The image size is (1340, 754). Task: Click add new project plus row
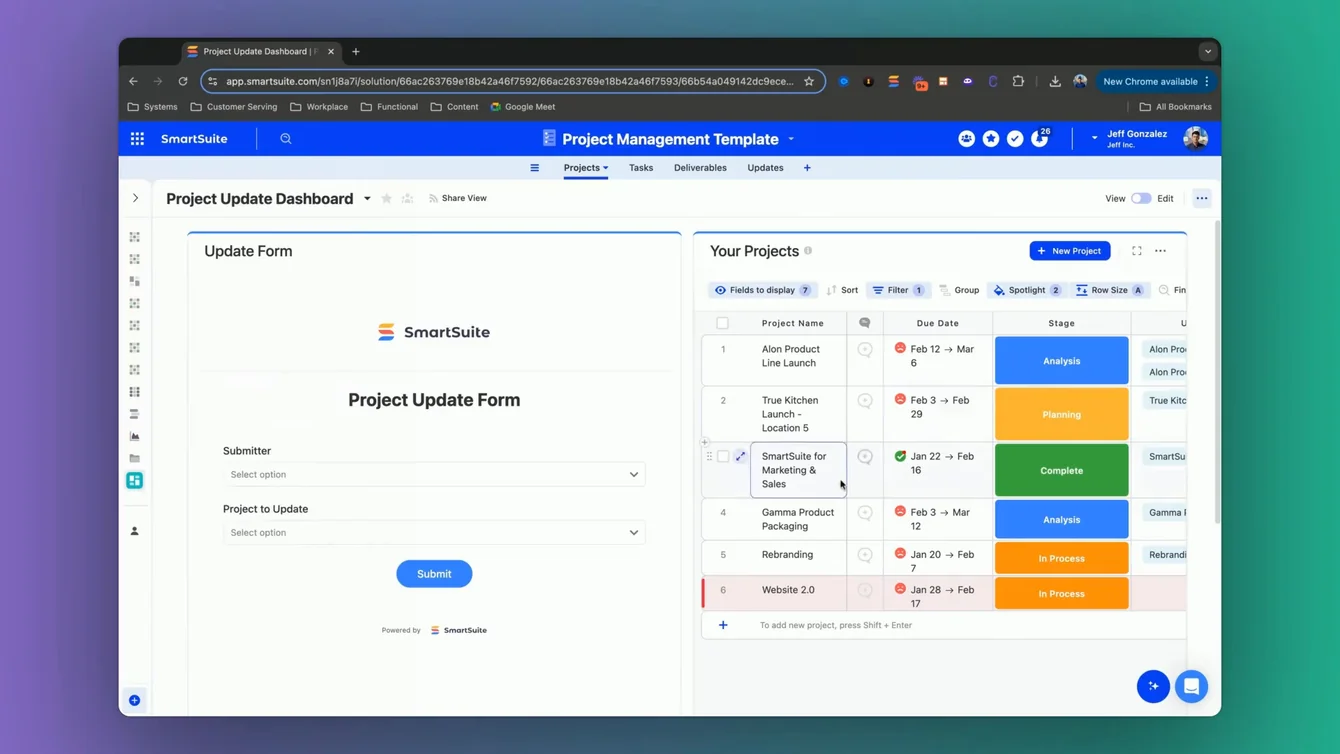(723, 625)
